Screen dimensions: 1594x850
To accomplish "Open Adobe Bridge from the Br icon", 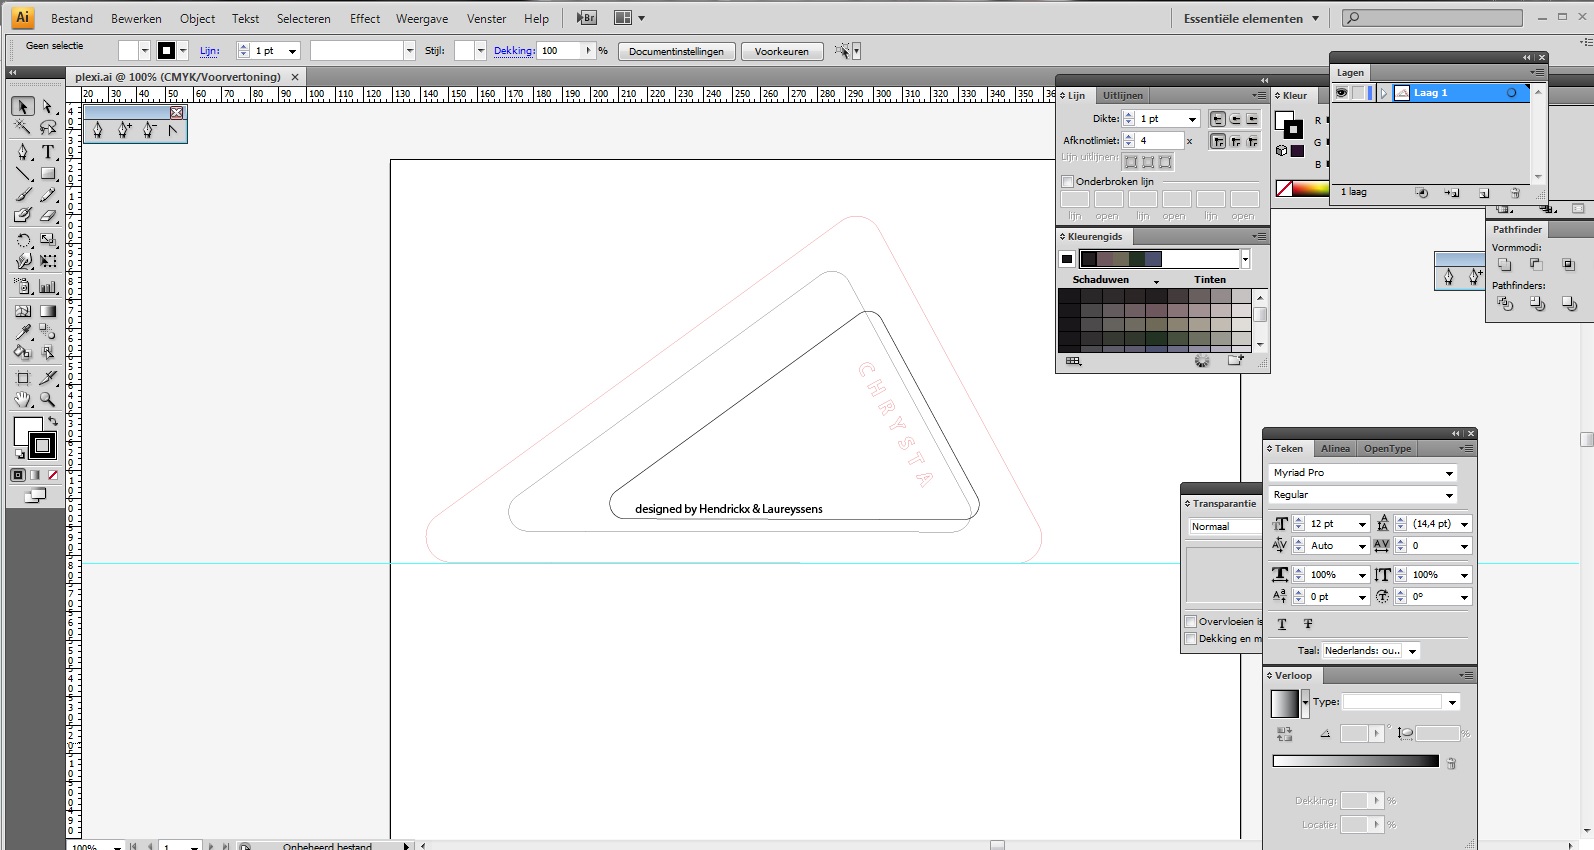I will 587,18.
